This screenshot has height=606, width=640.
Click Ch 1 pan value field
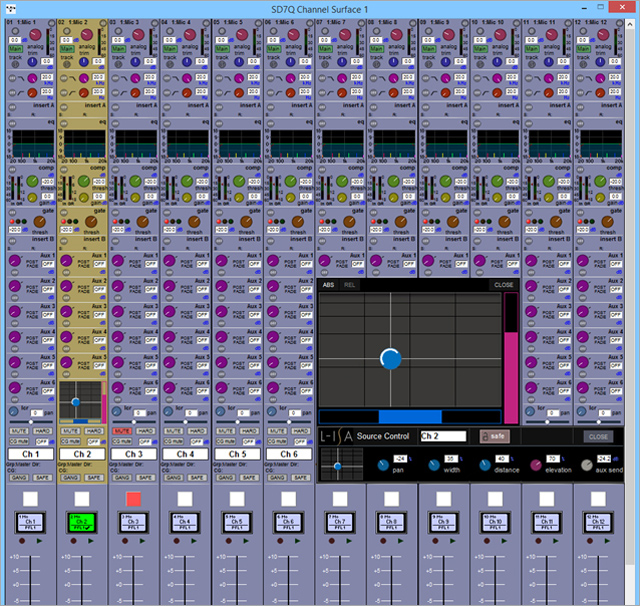[36, 413]
